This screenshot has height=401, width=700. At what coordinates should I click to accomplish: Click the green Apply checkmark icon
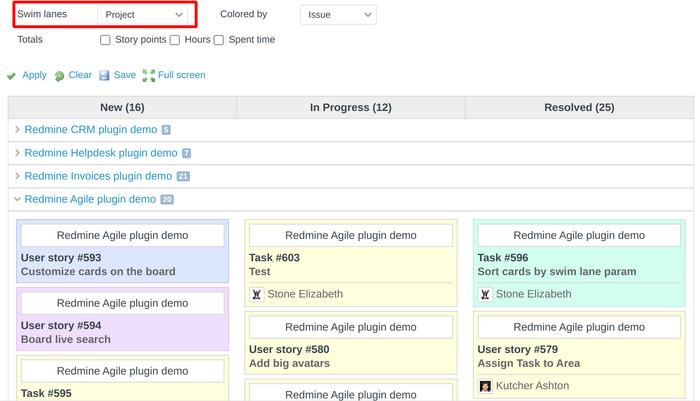point(11,76)
